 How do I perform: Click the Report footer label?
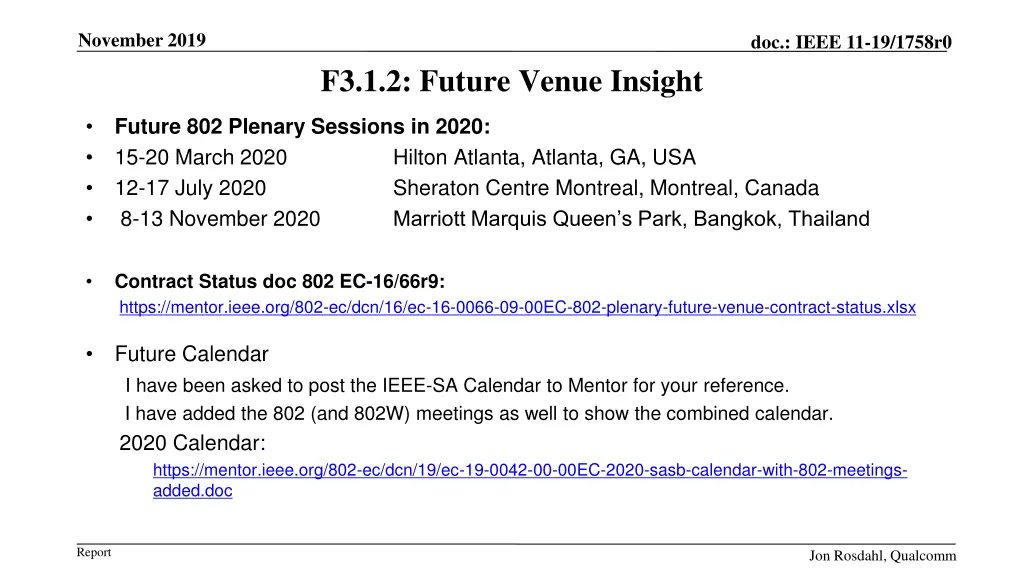pos(94,552)
